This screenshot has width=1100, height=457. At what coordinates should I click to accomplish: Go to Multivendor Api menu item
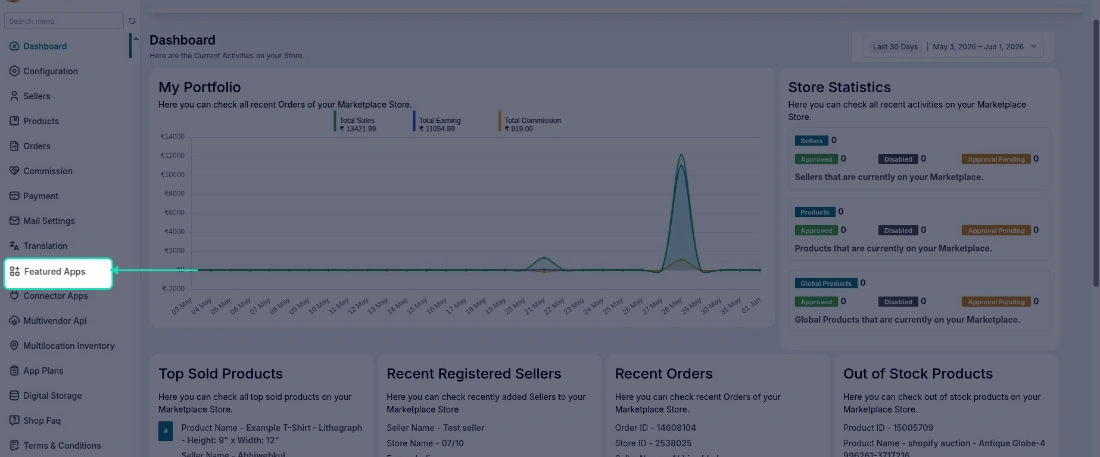pos(55,321)
